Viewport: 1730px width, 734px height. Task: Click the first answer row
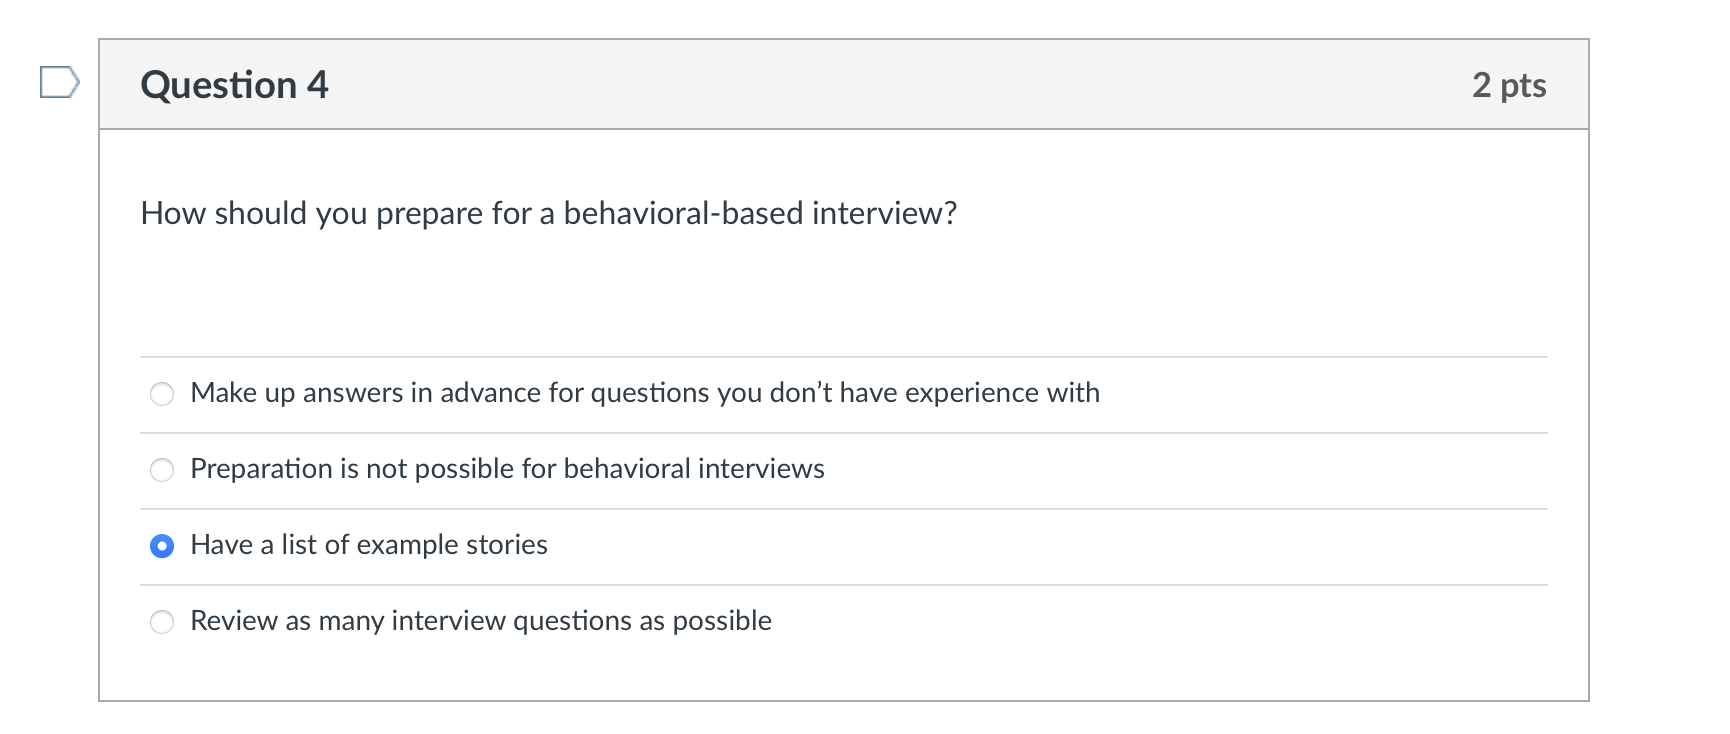click(x=645, y=393)
